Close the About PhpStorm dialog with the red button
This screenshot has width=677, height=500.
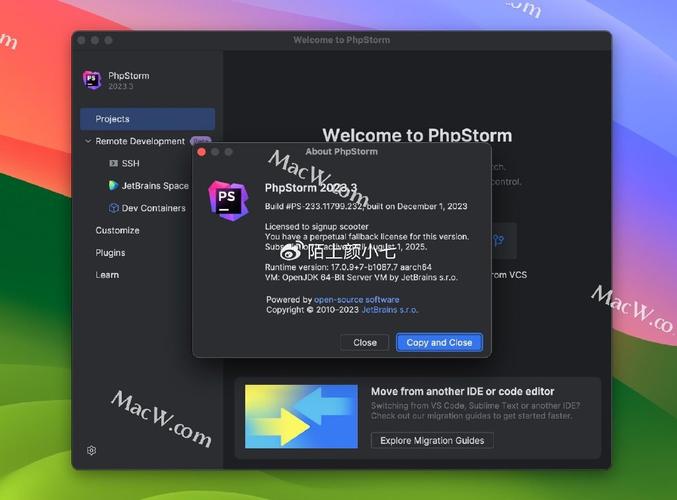pyautogui.click(x=202, y=152)
